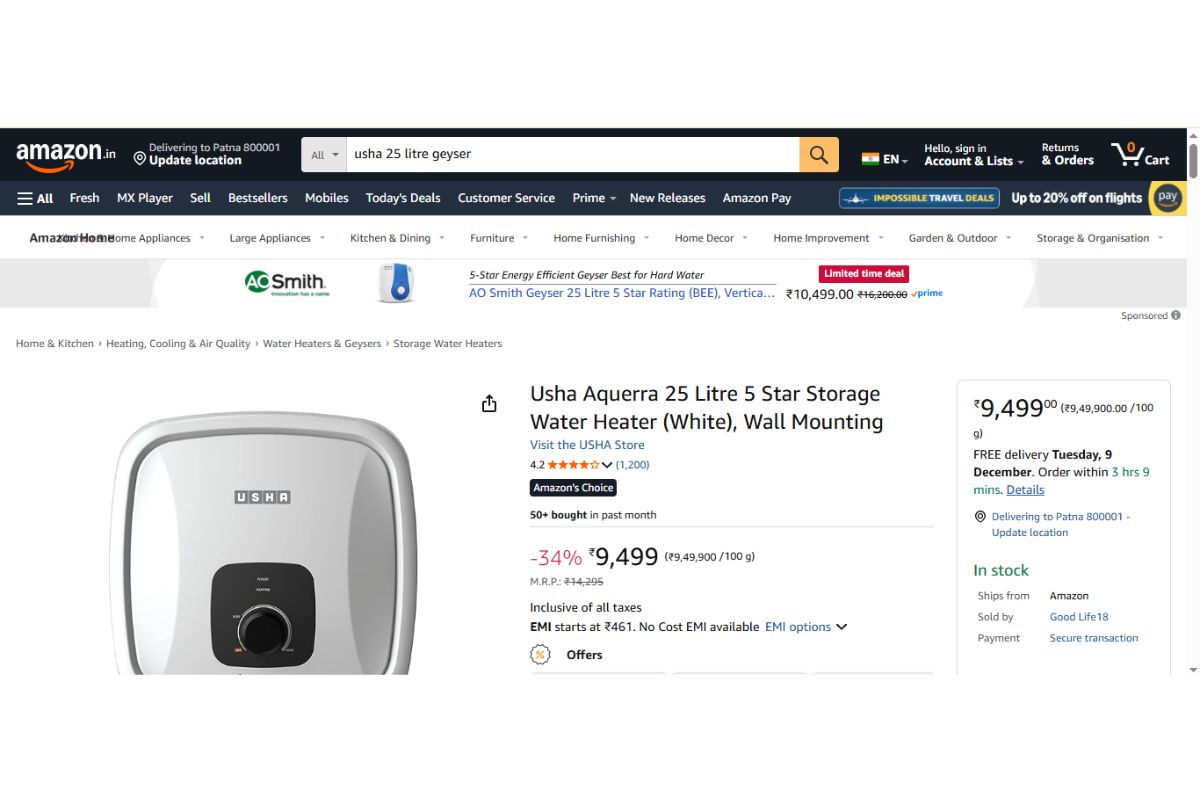The width and height of the screenshot is (1200, 800).
Task: Open the search category 'All' dropdown
Action: coord(323,155)
